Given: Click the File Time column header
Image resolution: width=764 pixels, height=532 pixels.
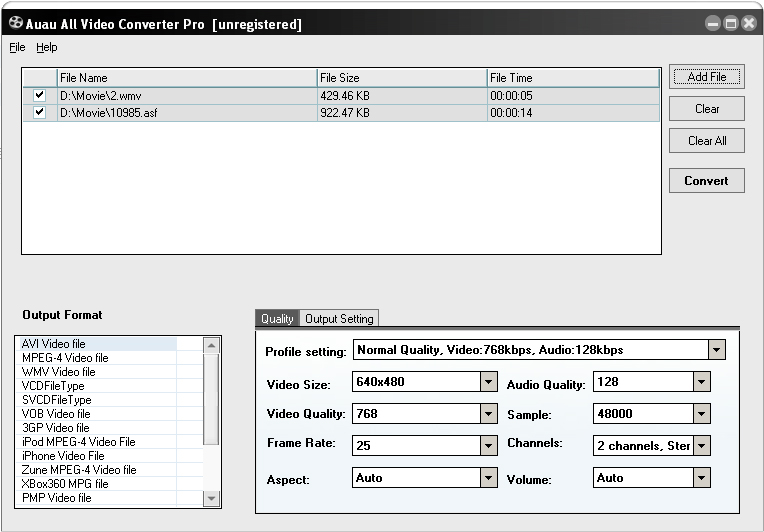Looking at the screenshot, I should pos(573,78).
